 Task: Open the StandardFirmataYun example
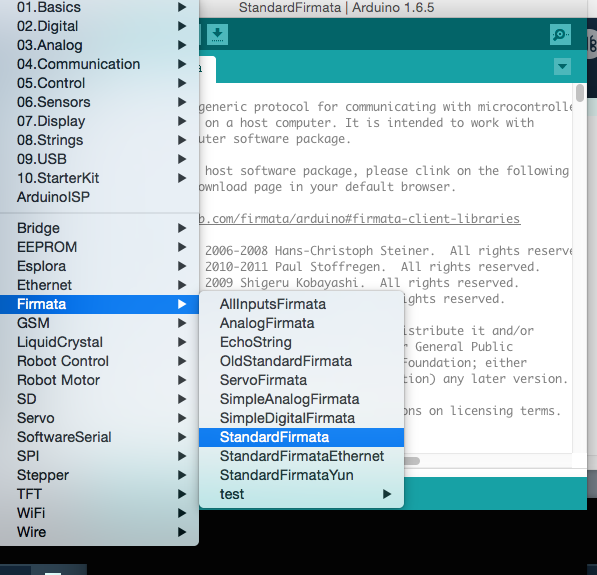[301, 475]
